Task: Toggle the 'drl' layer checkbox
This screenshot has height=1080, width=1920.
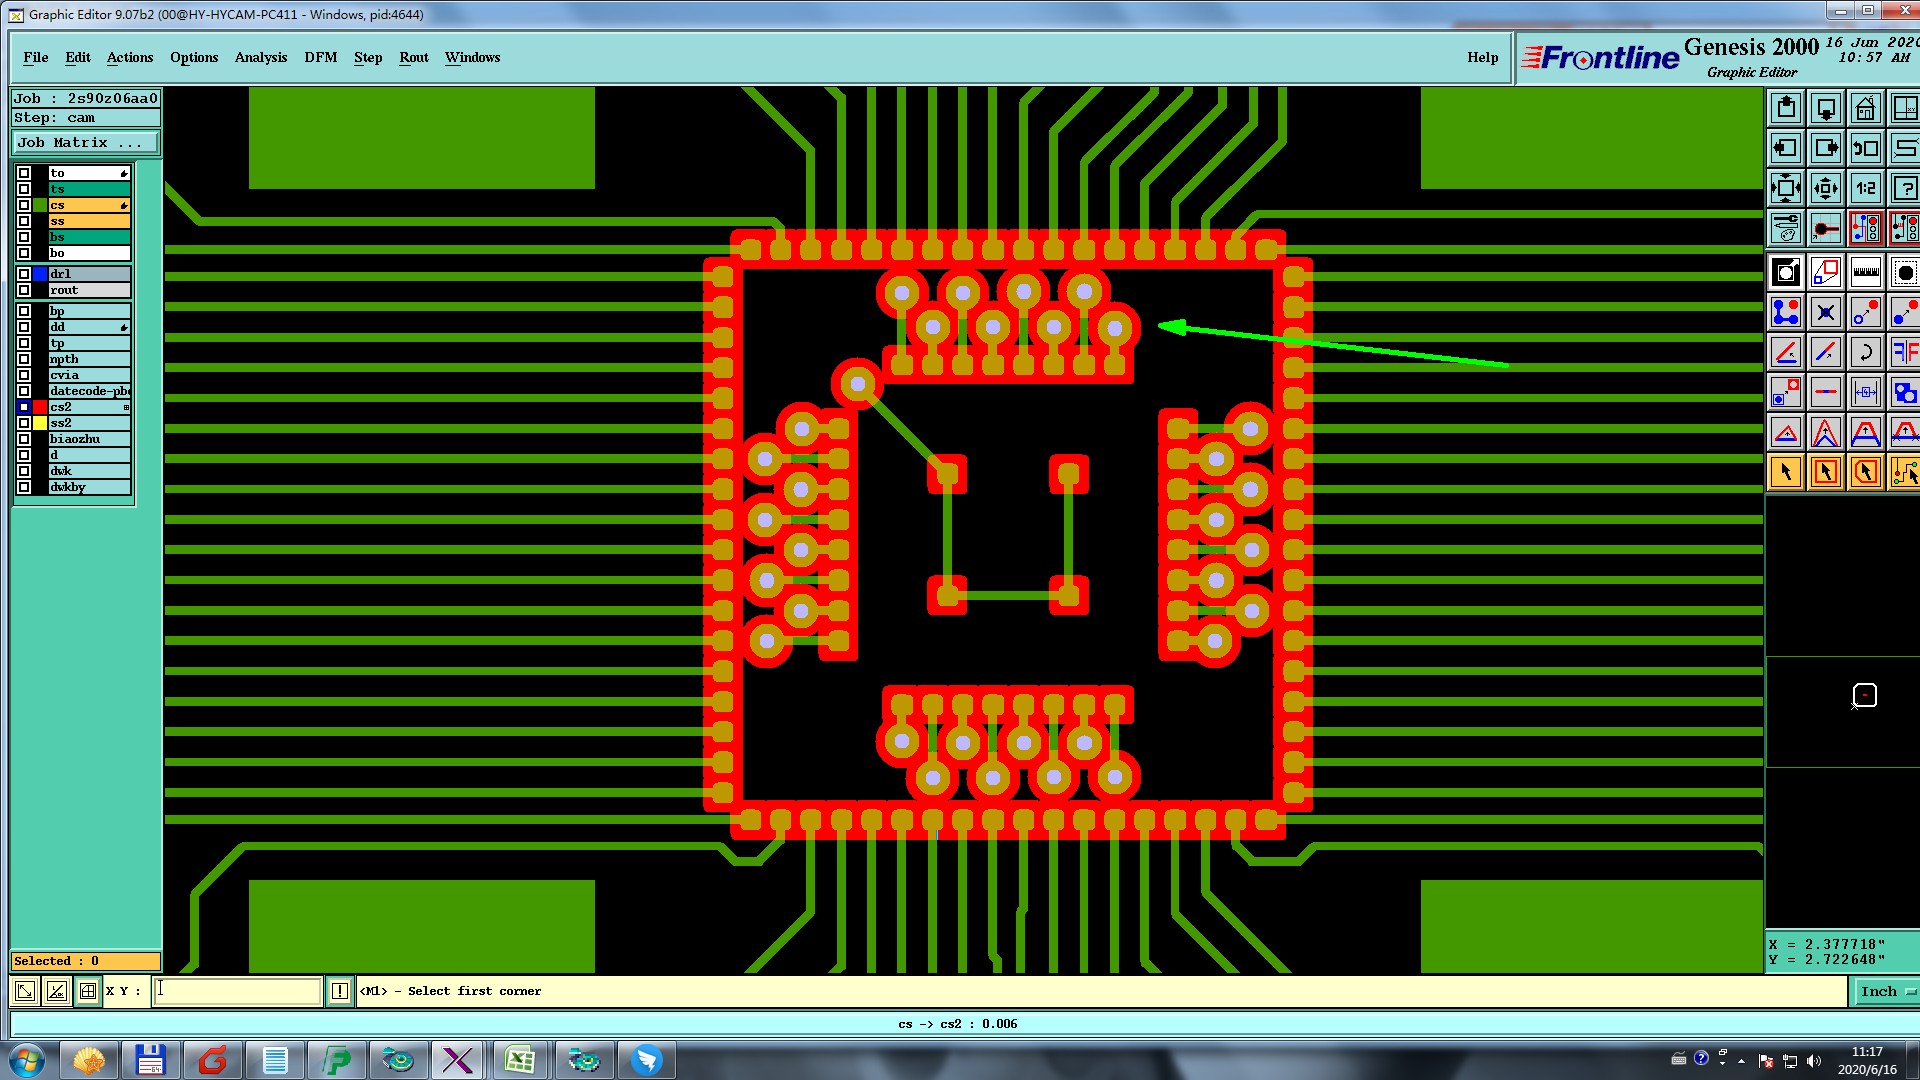Action: (x=24, y=274)
